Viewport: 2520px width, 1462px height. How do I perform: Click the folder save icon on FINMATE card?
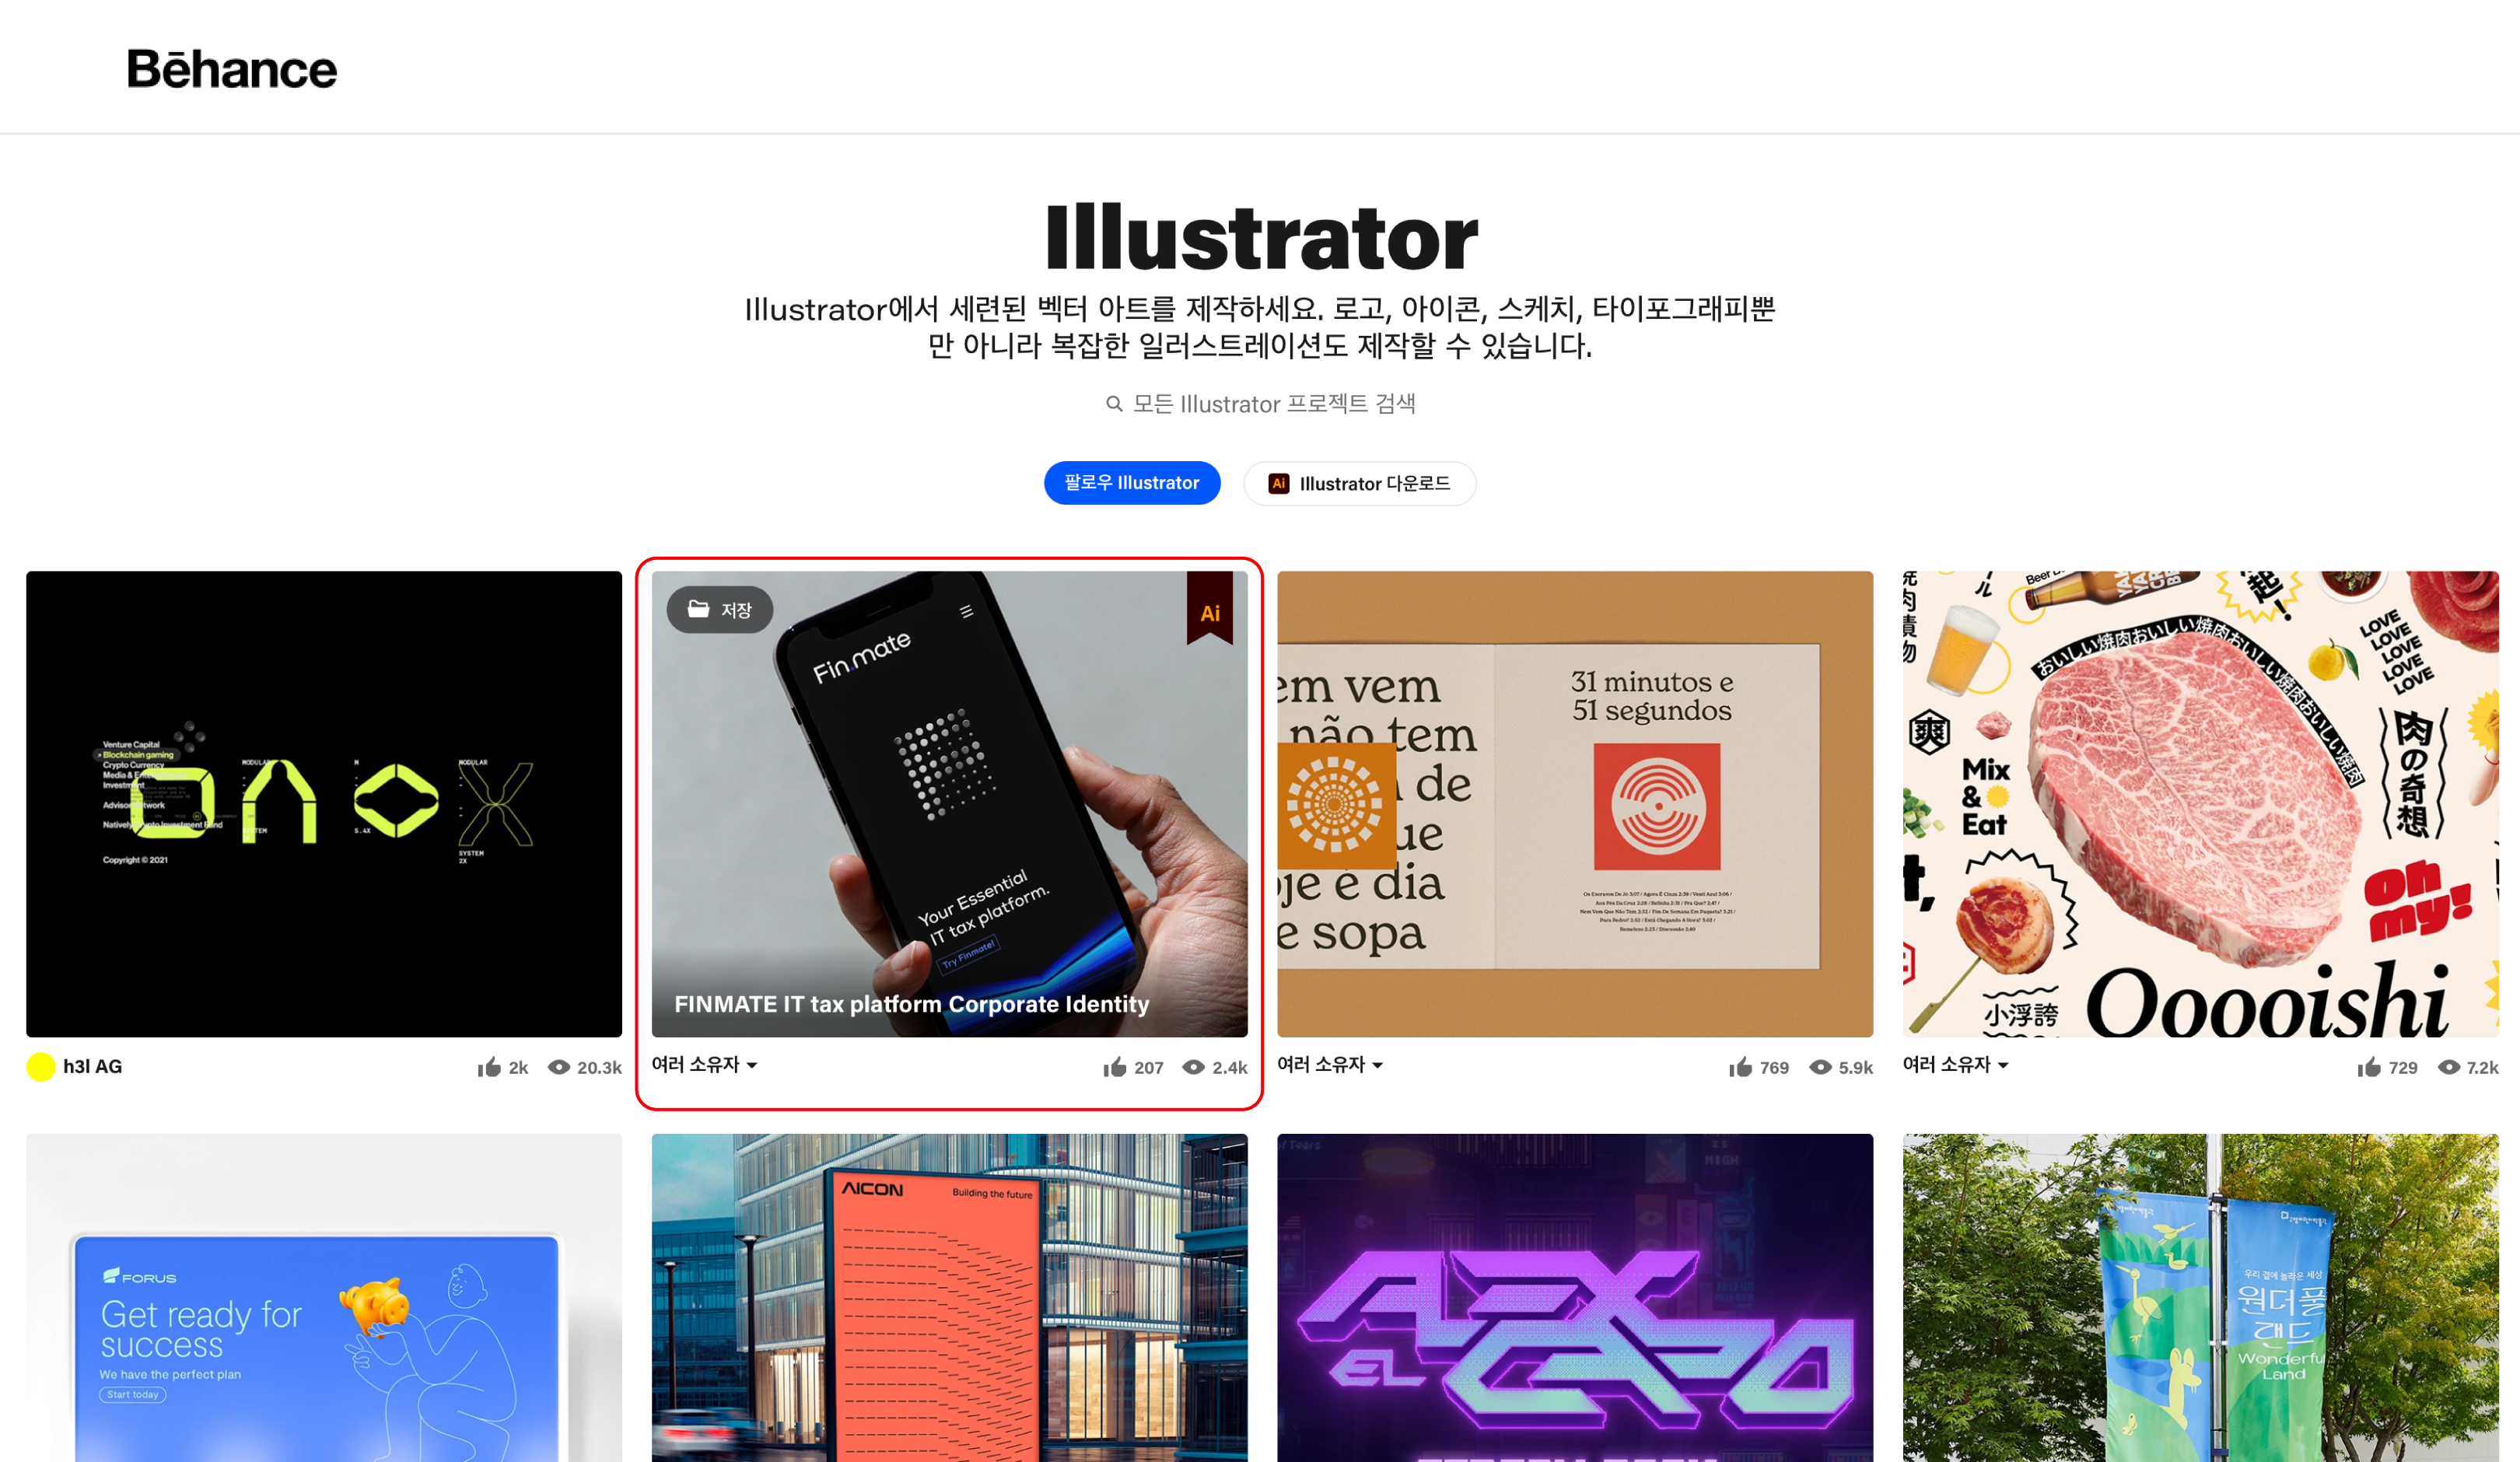(x=699, y=609)
